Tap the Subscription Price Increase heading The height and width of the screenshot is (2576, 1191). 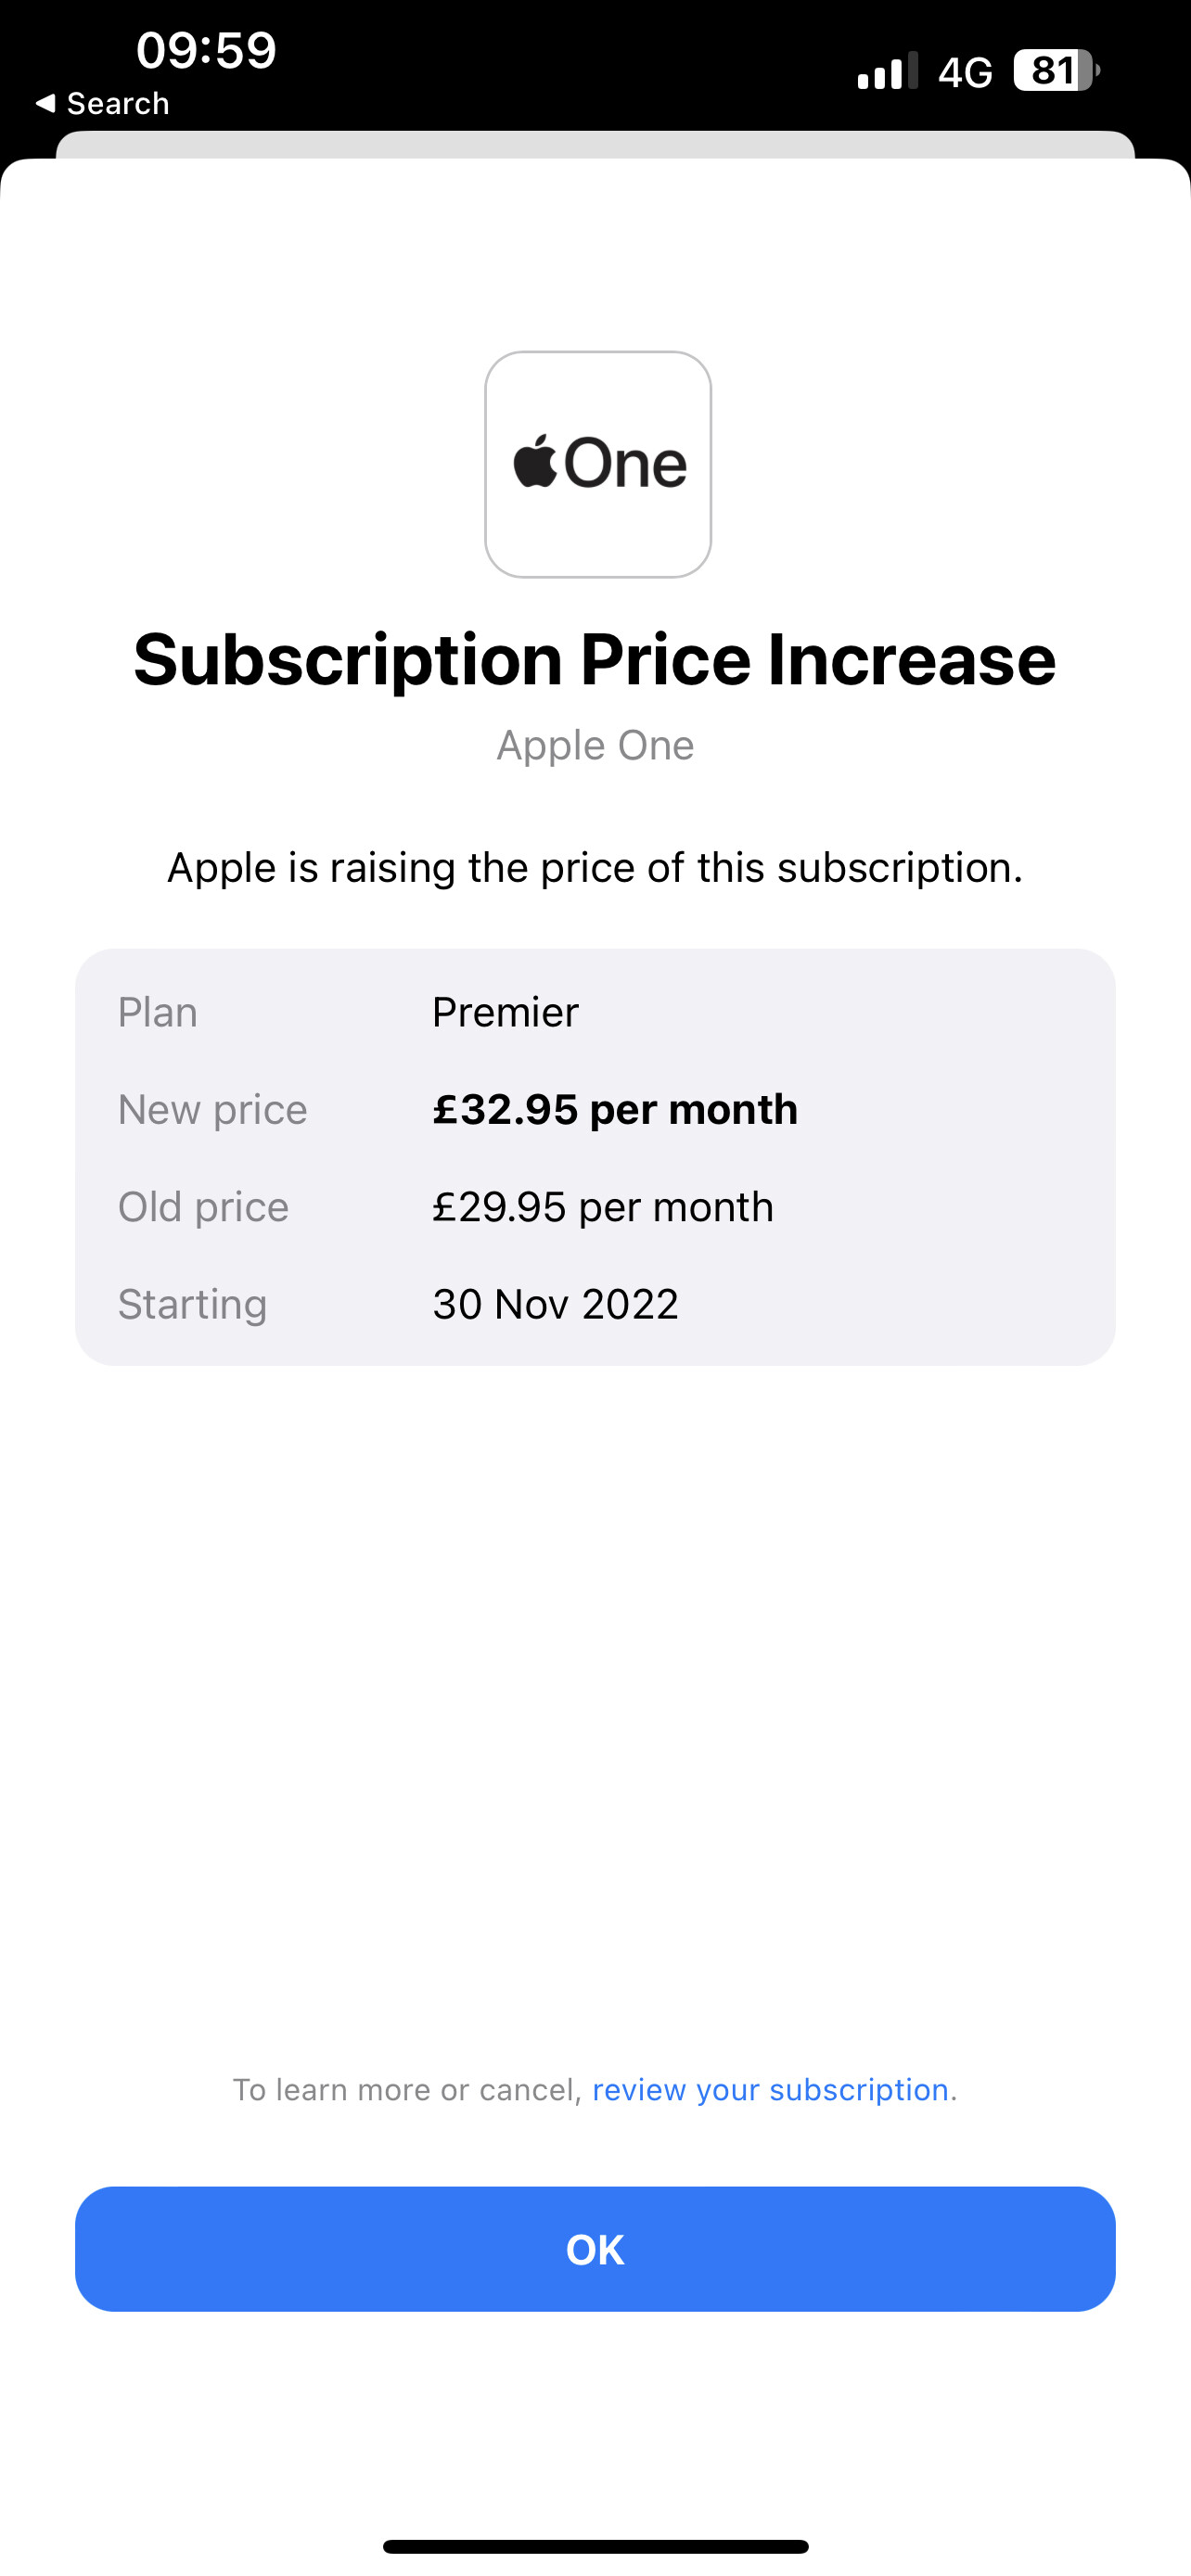pos(595,660)
